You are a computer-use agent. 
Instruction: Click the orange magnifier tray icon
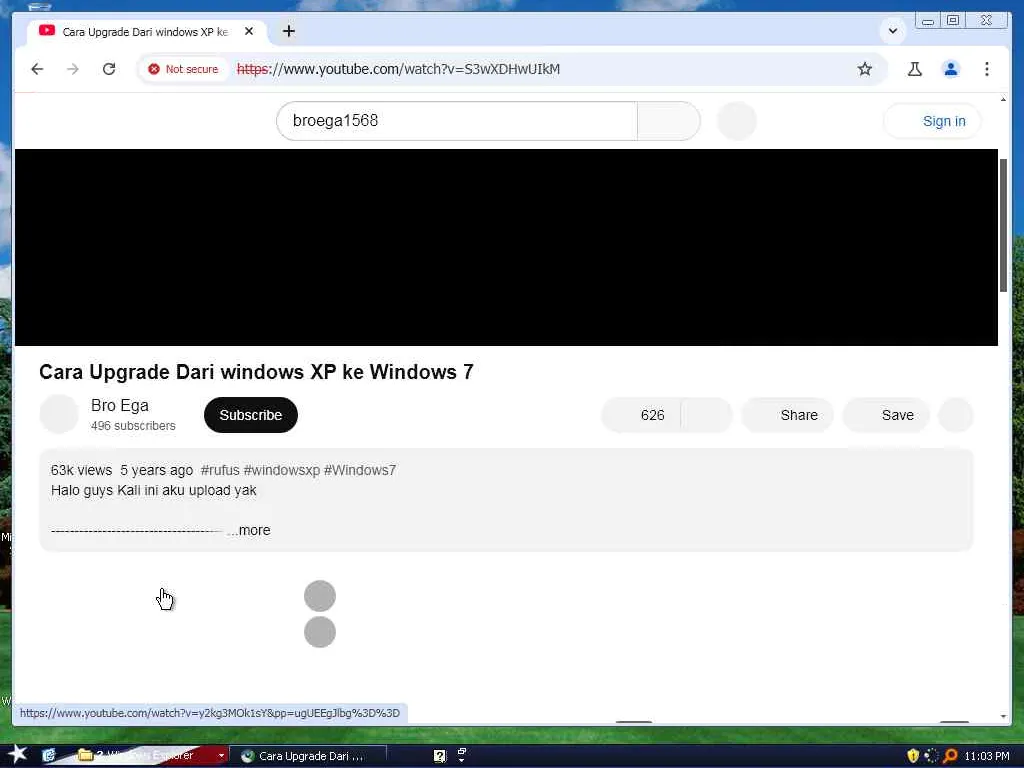950,756
